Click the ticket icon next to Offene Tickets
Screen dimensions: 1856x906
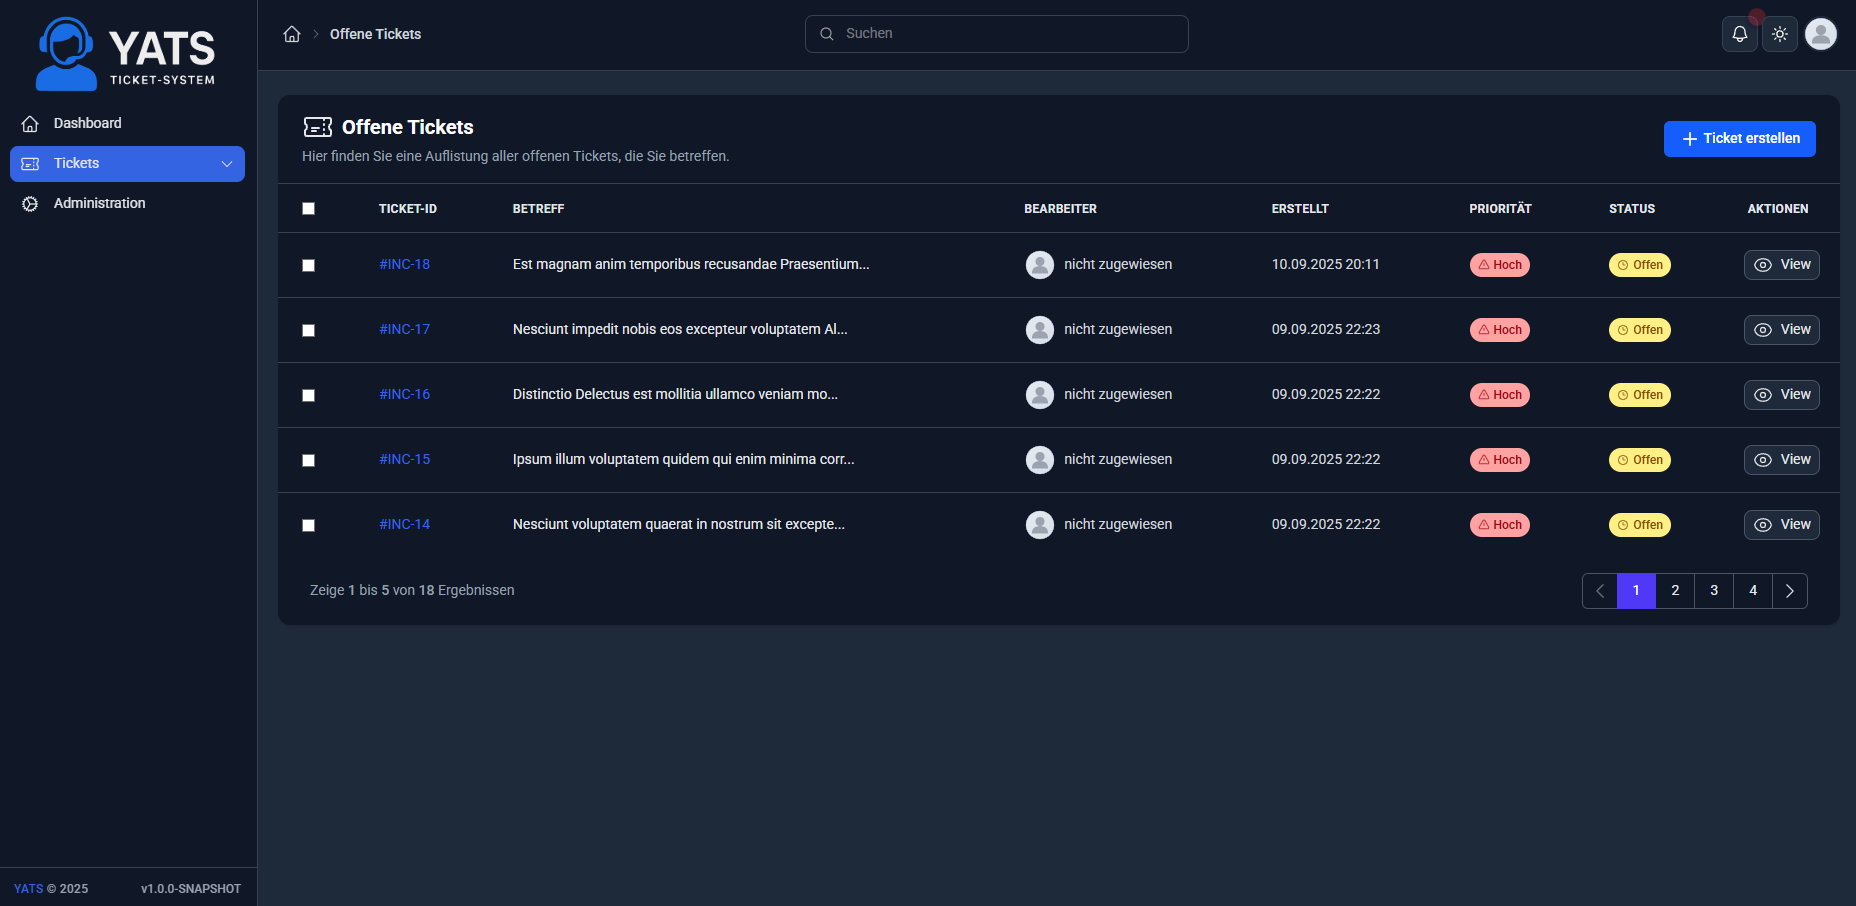click(x=318, y=127)
